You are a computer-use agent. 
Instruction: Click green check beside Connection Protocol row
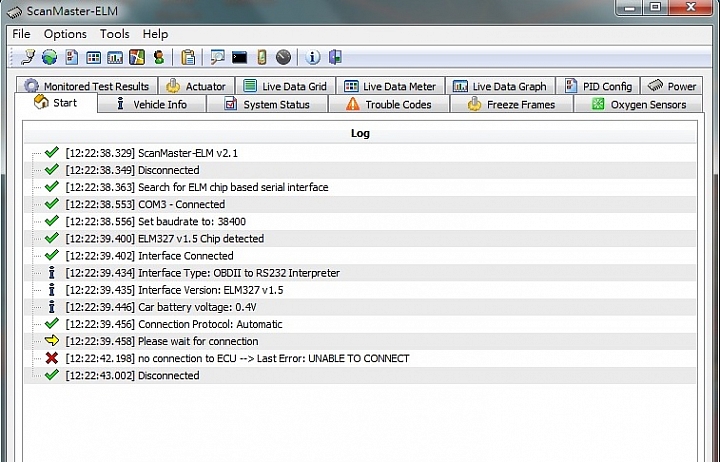tap(52, 323)
